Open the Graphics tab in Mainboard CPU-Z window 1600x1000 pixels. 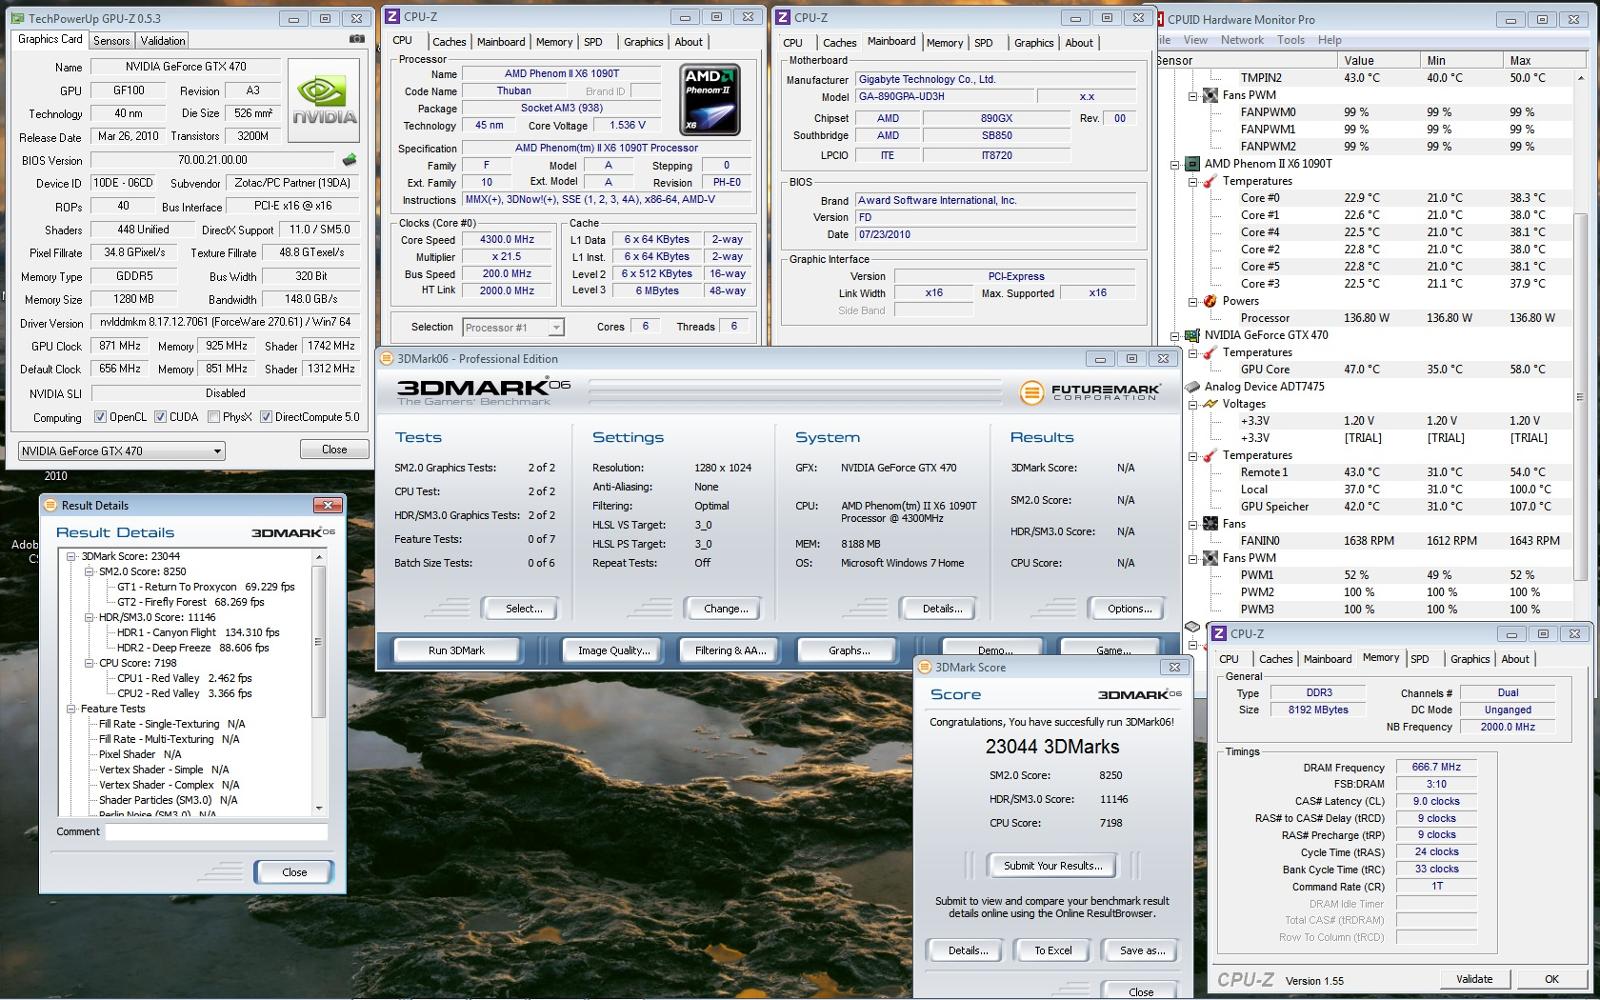click(x=1033, y=43)
